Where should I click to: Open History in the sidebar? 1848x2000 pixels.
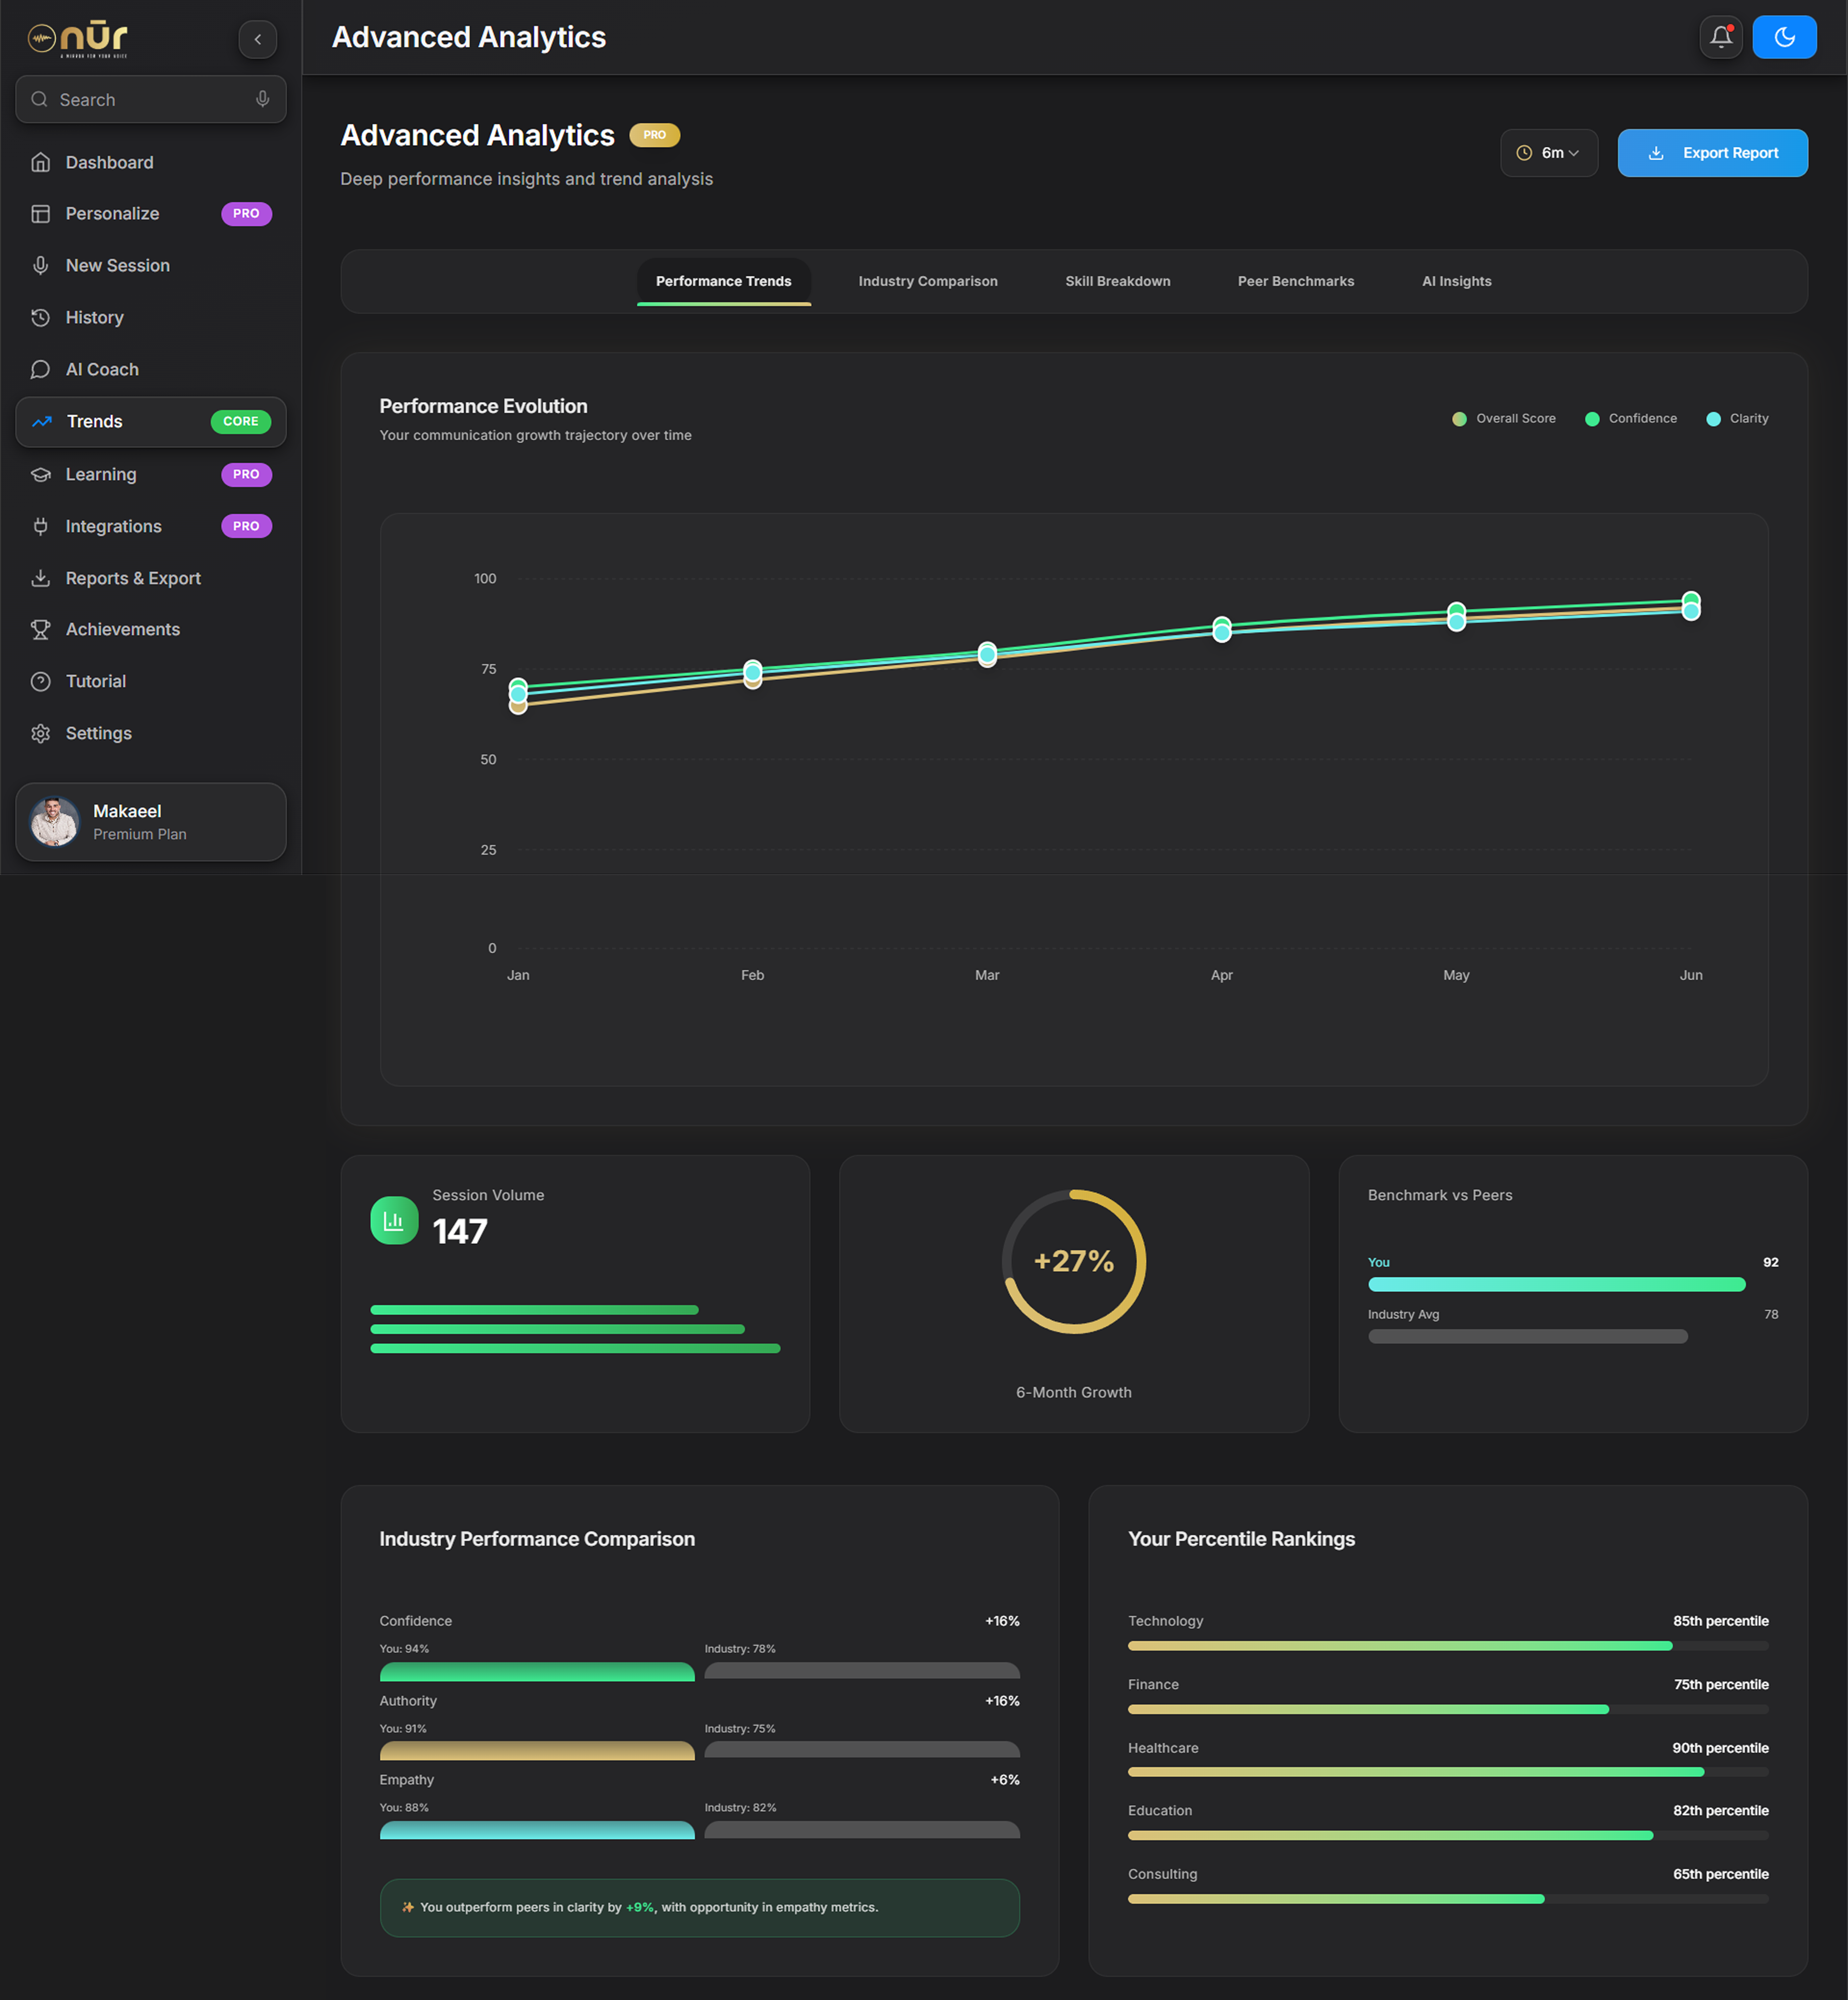pyautogui.click(x=94, y=317)
